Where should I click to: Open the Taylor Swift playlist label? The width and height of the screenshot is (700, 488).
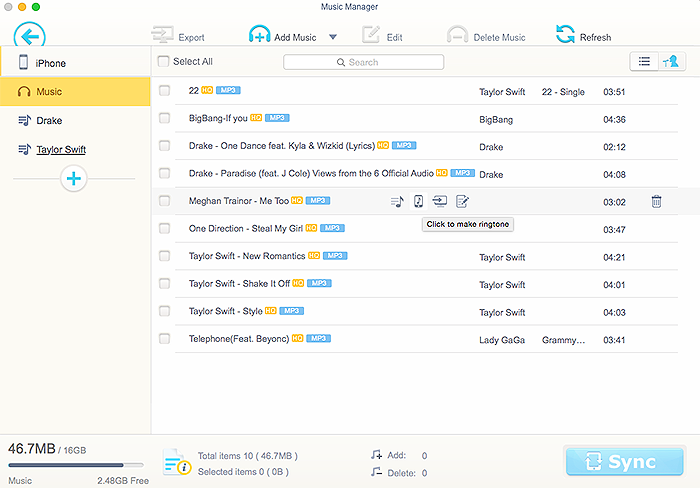point(61,150)
